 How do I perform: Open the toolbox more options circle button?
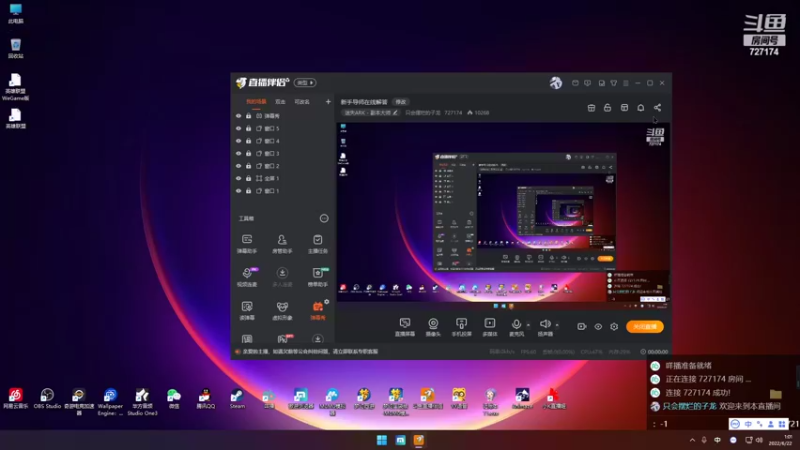[324, 218]
